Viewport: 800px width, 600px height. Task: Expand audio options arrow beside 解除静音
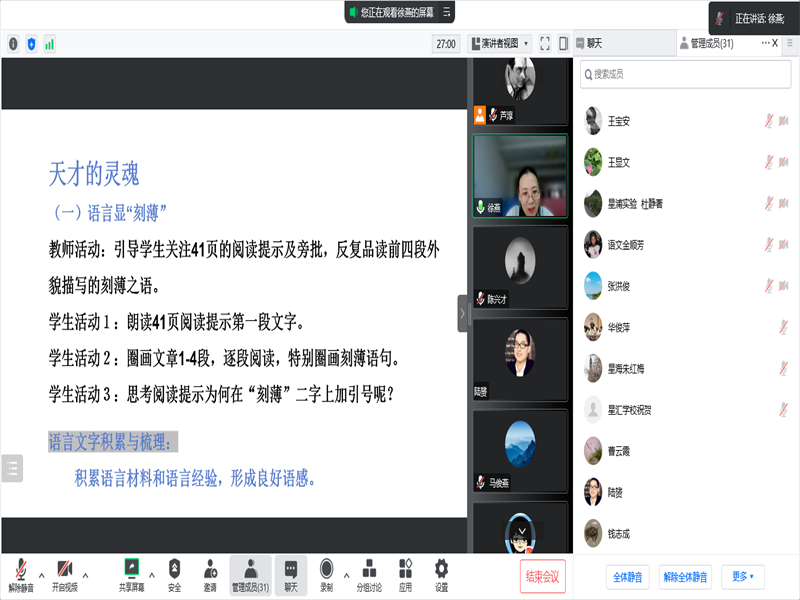click(41, 576)
